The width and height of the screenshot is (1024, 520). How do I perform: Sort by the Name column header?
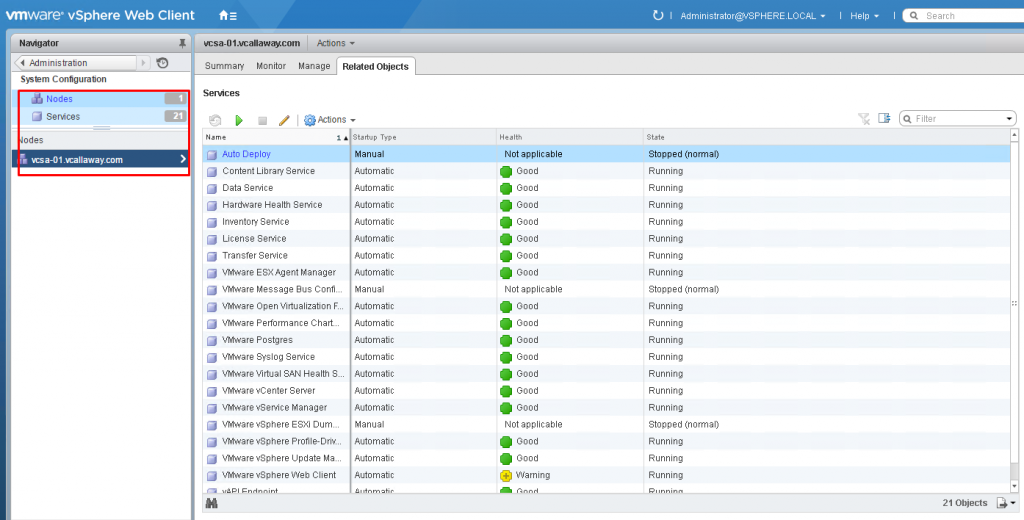pyautogui.click(x=276, y=137)
